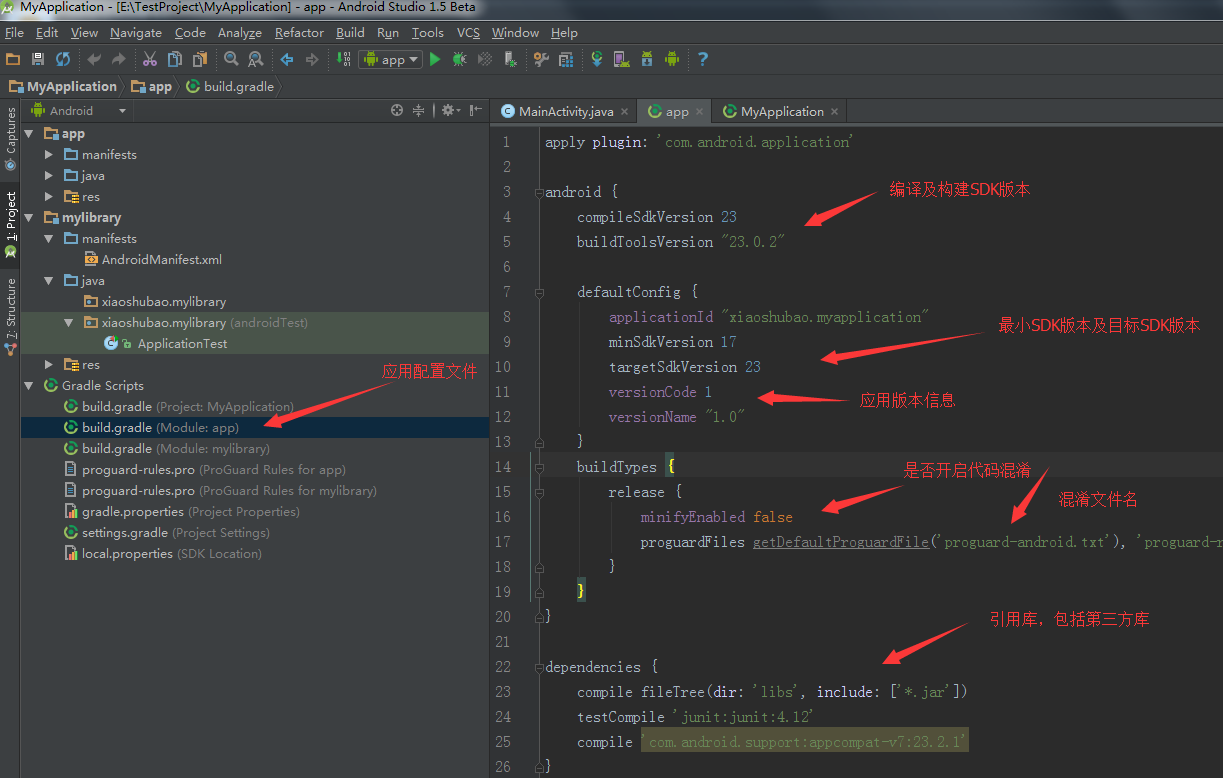The height and width of the screenshot is (778, 1223).
Task: Open the Android project view dropdown
Action: pyautogui.click(x=80, y=111)
